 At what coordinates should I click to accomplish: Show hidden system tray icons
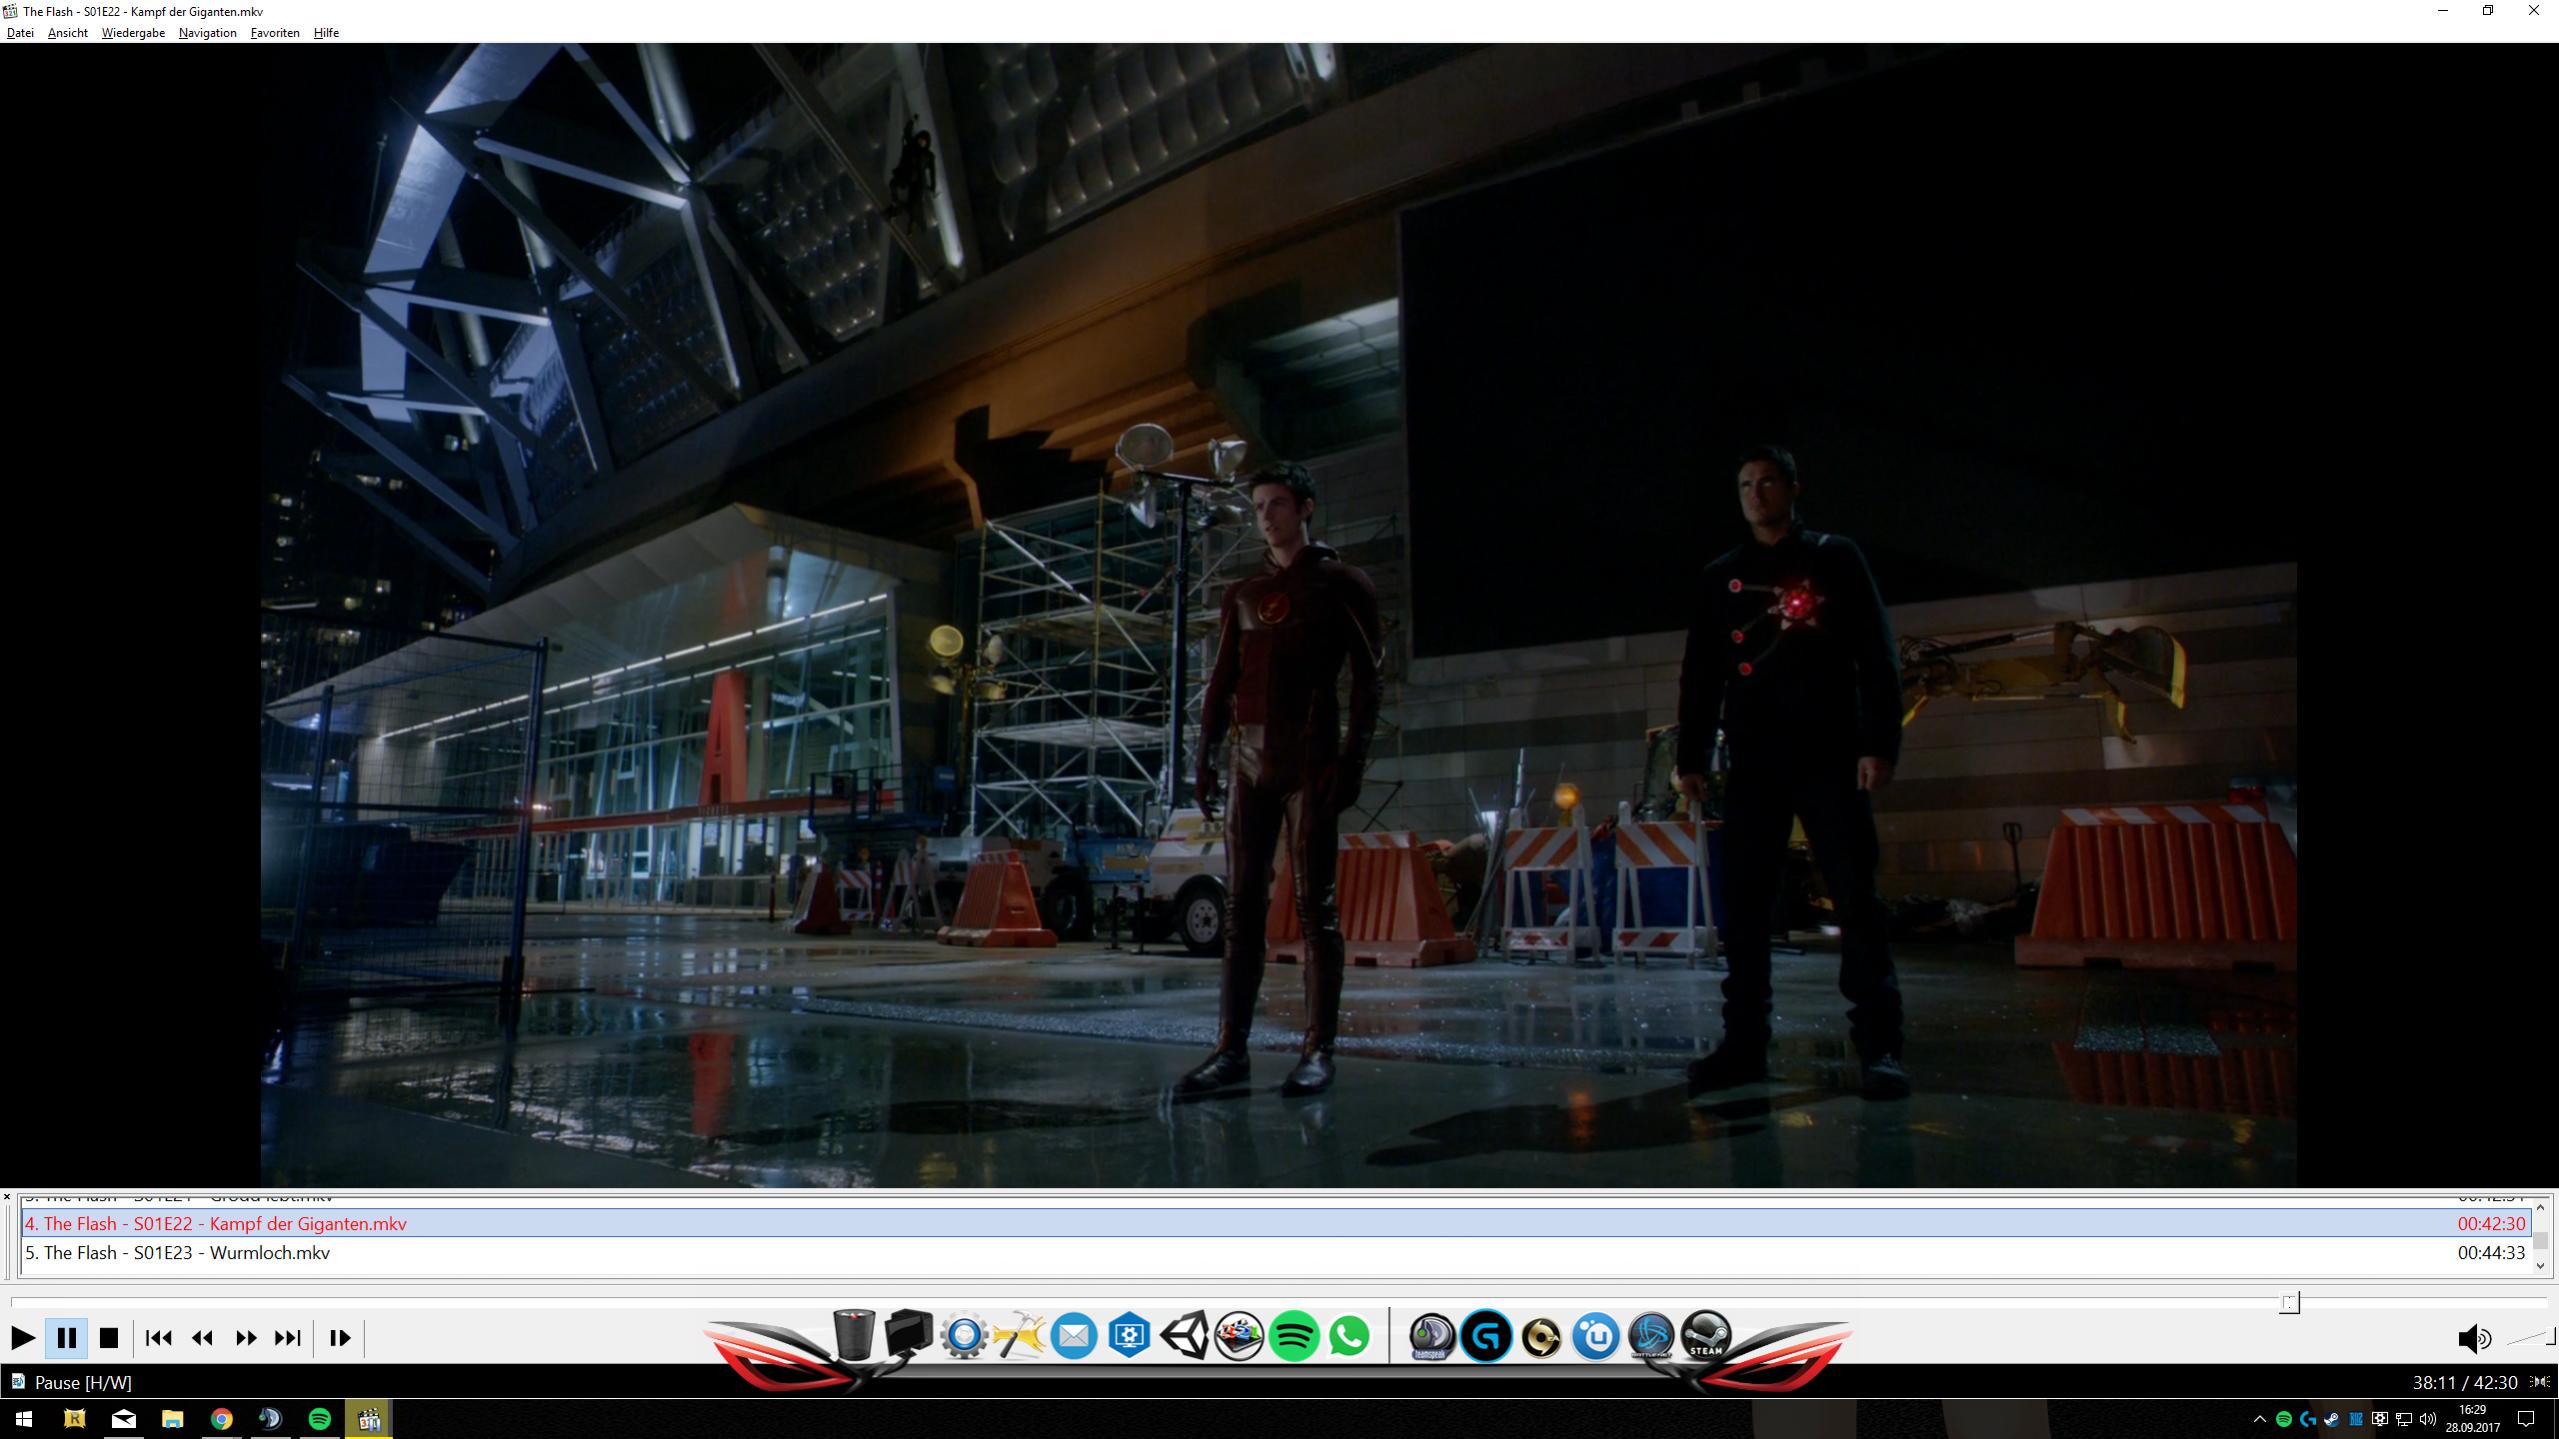pos(2259,1419)
